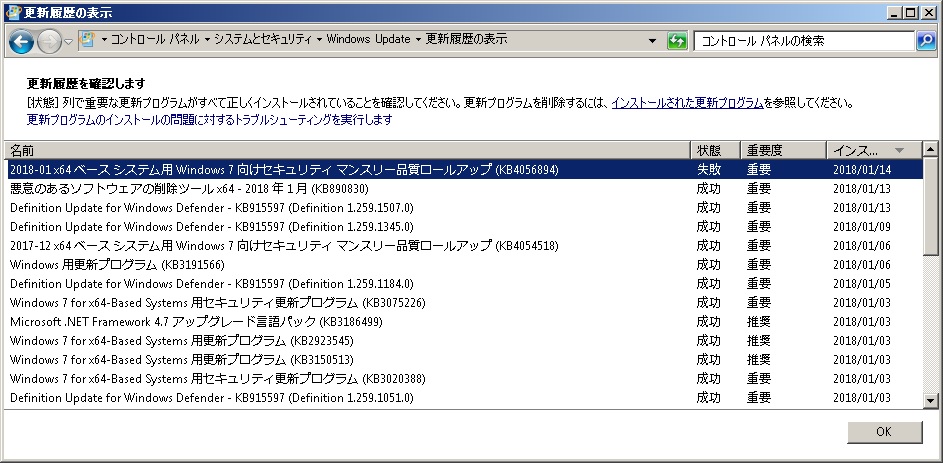Select the KB2923545 update row
This screenshot has height=463, width=943.
click(465, 341)
